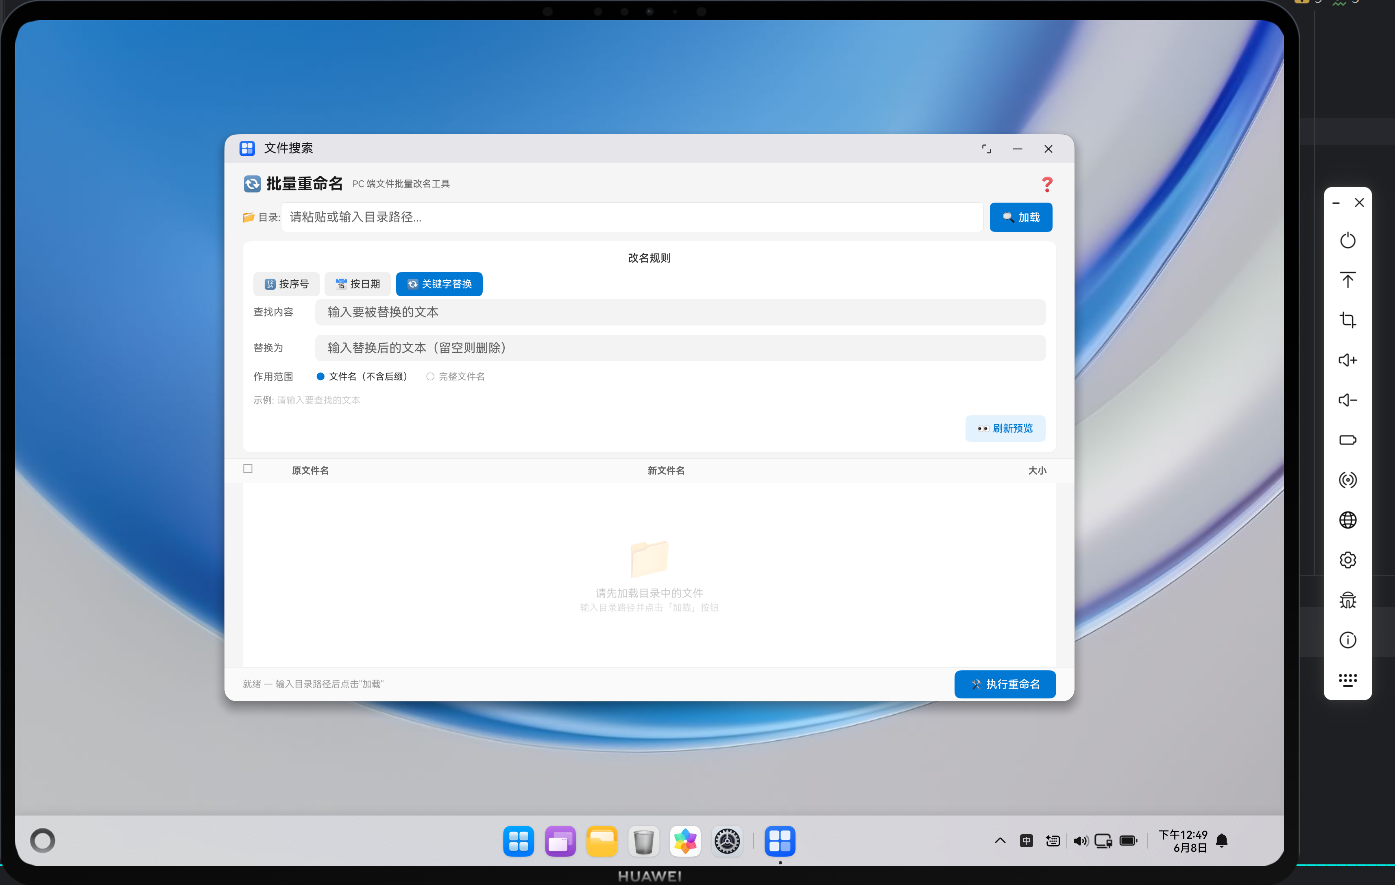Click the 替换为 text field
Image resolution: width=1395 pixels, height=885 pixels.
click(x=680, y=348)
